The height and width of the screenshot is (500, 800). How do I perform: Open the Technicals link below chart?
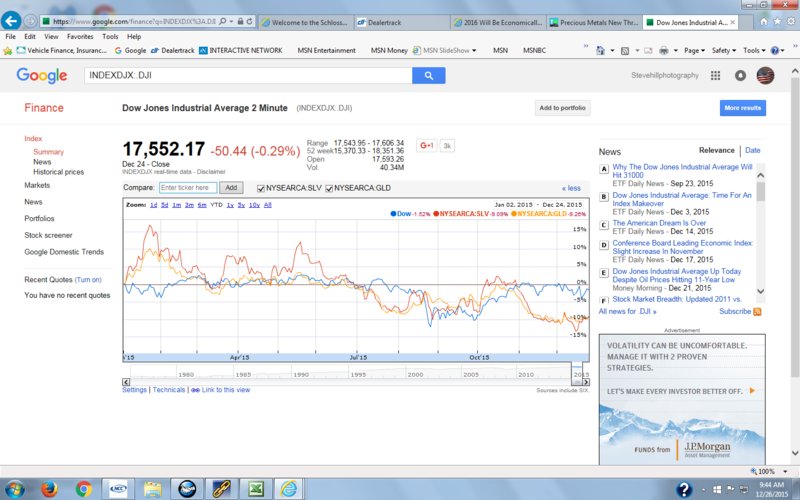click(169, 390)
